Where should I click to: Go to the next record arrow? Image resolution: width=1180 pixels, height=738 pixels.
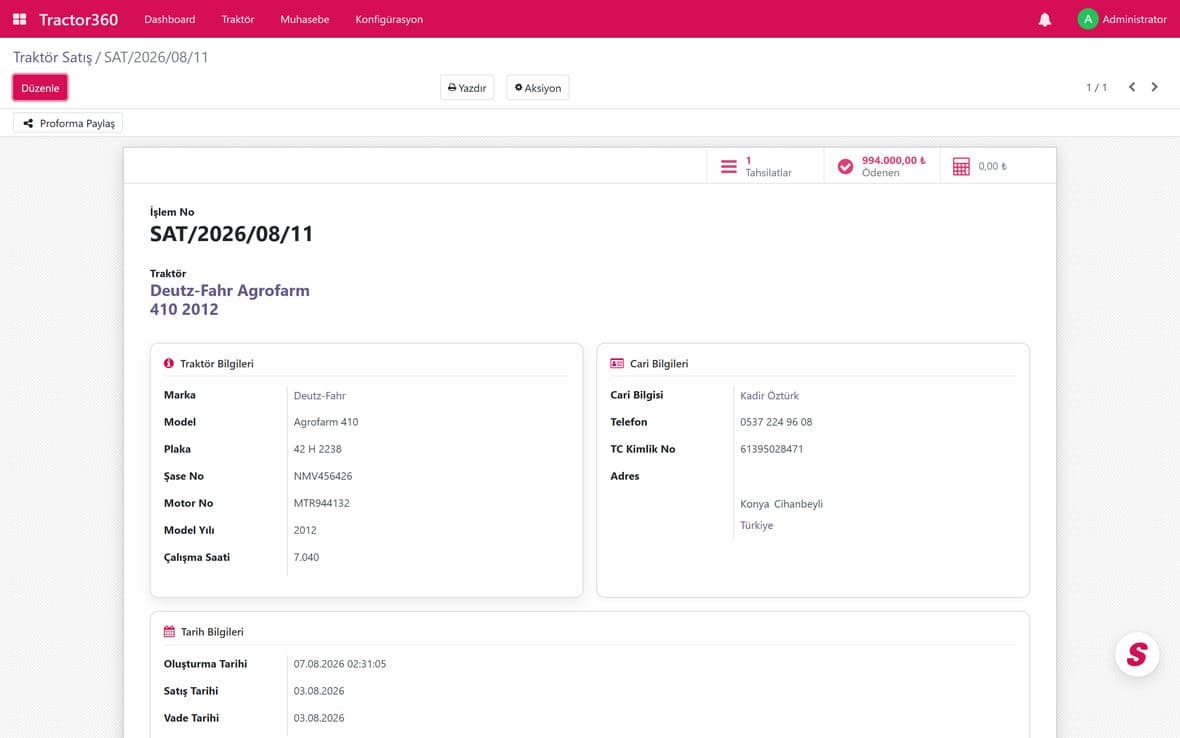[1154, 87]
